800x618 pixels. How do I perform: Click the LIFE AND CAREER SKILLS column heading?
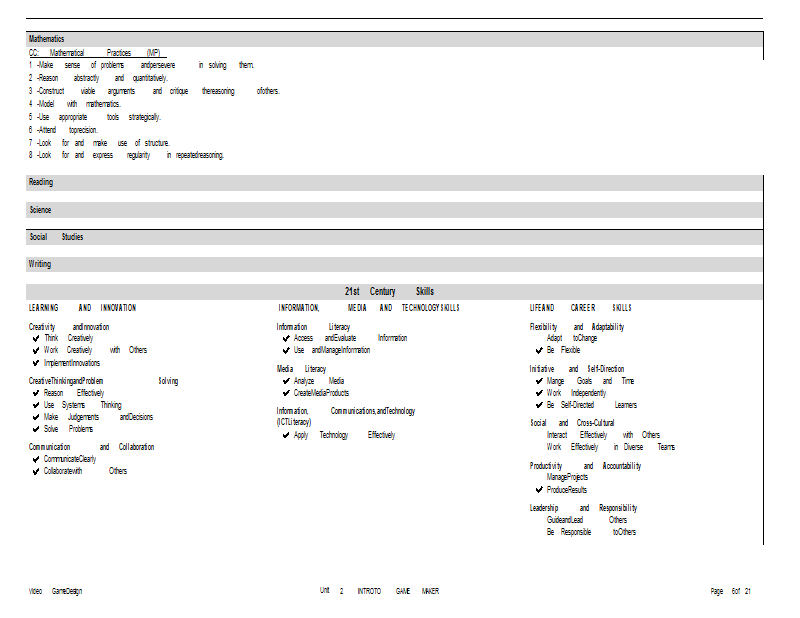pos(581,308)
